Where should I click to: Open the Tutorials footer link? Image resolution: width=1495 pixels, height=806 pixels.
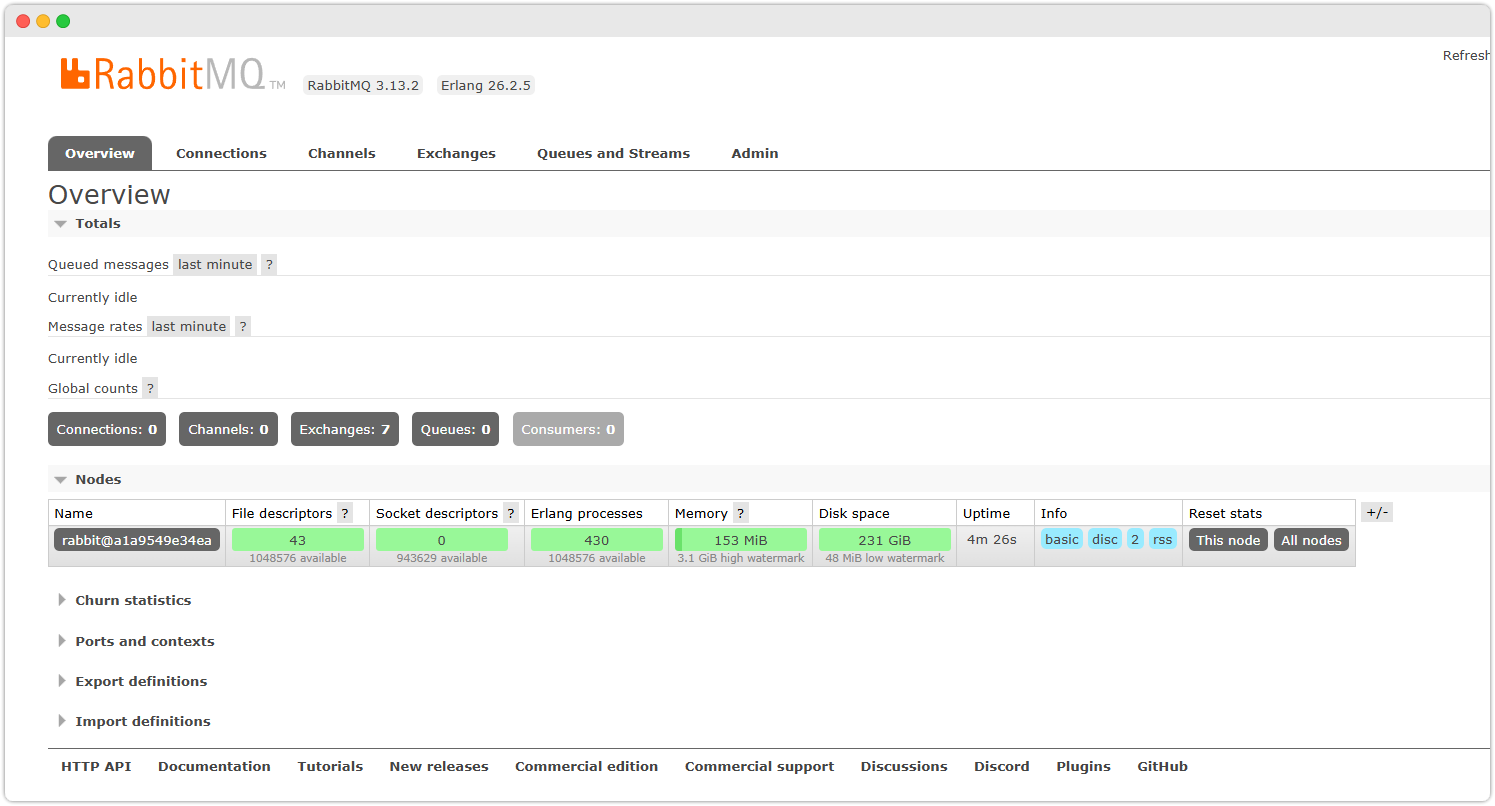pyautogui.click(x=330, y=767)
